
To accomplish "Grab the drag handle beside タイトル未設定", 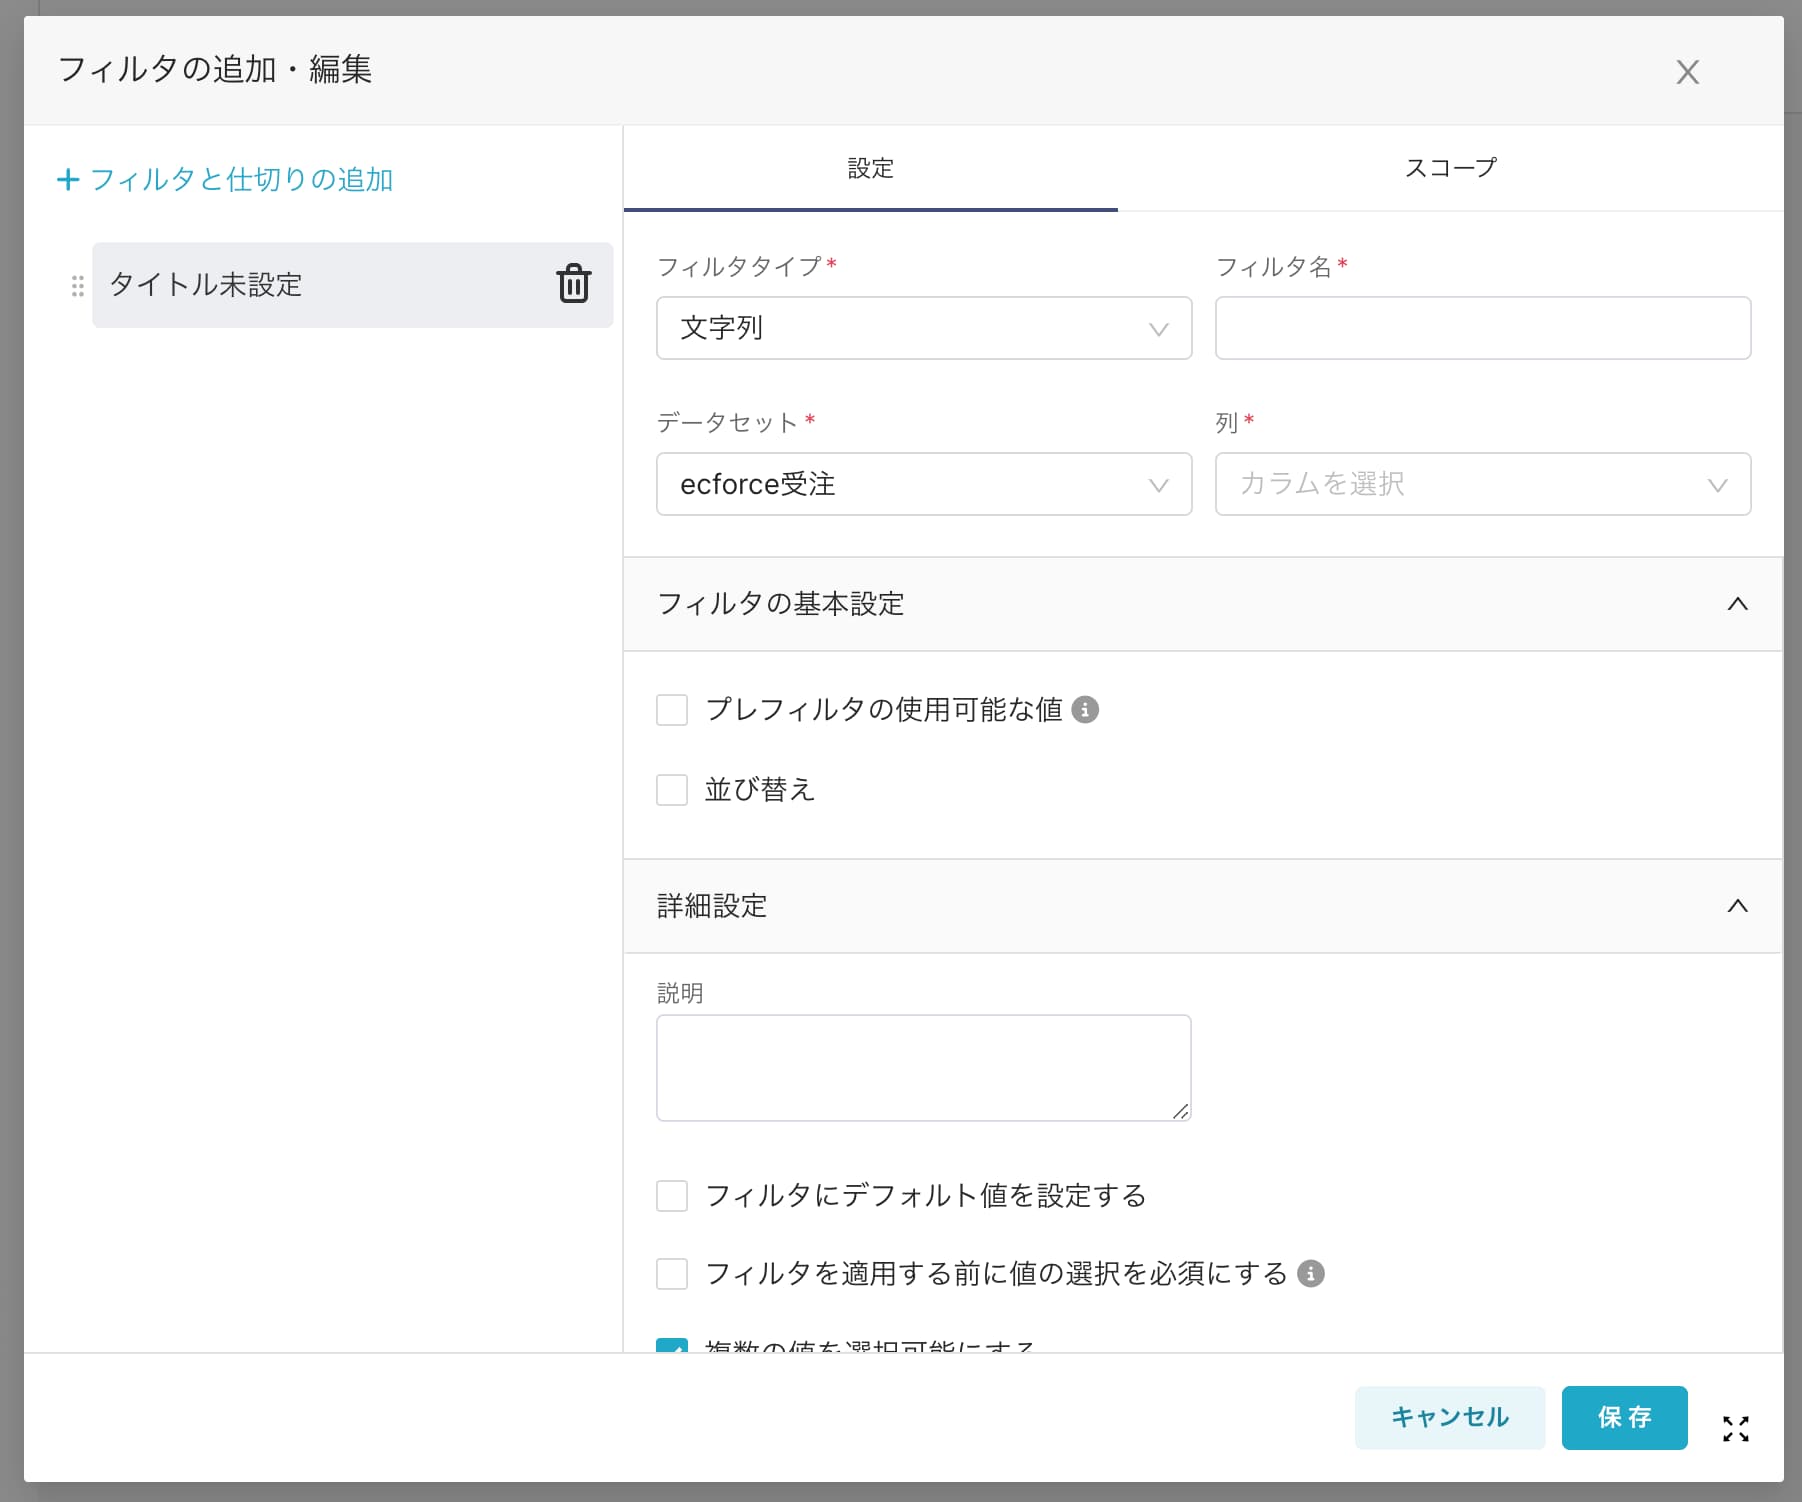I will (x=77, y=286).
